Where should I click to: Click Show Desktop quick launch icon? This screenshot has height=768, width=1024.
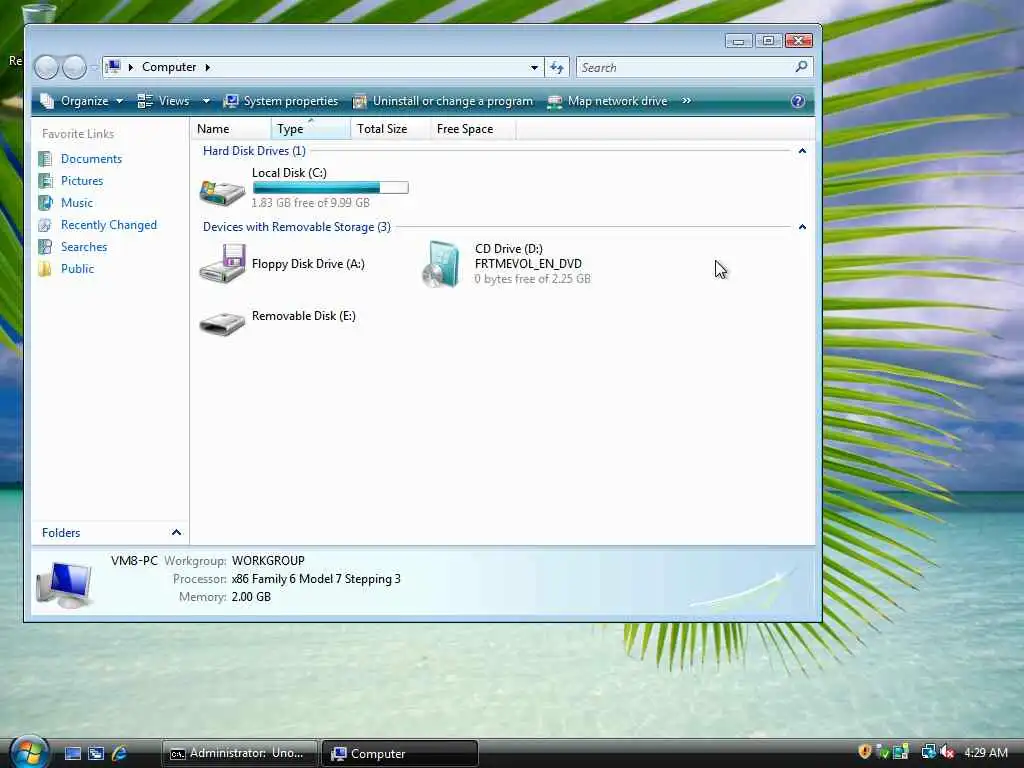(x=72, y=754)
